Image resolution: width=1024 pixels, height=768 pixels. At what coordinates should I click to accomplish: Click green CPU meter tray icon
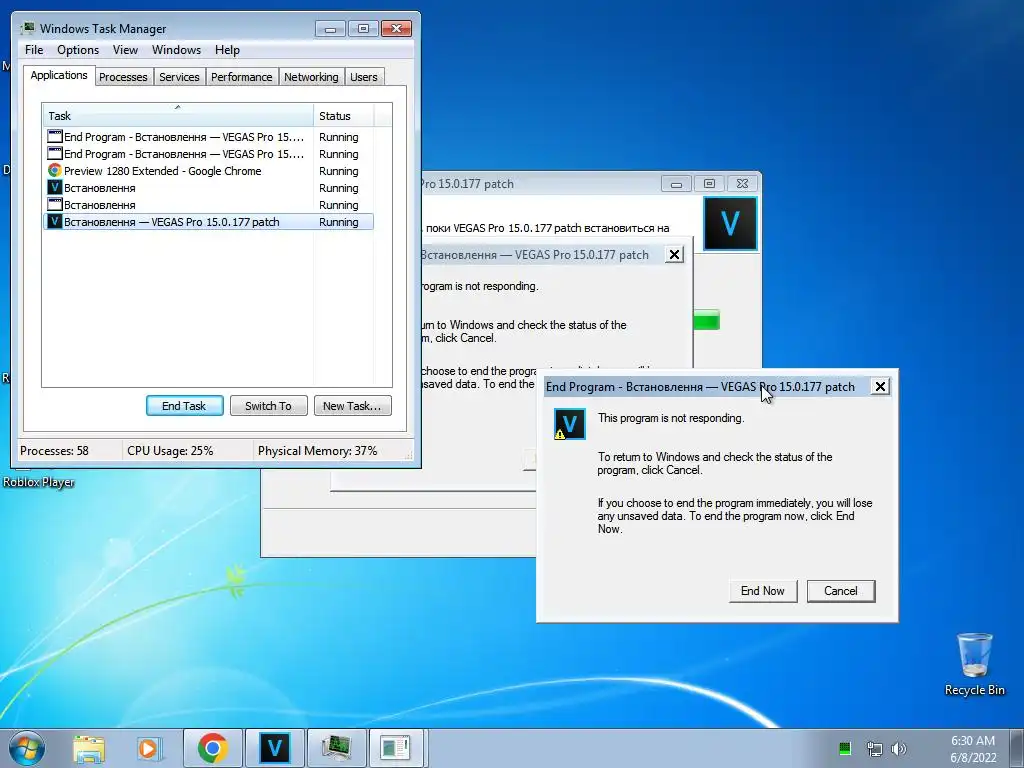(844, 748)
